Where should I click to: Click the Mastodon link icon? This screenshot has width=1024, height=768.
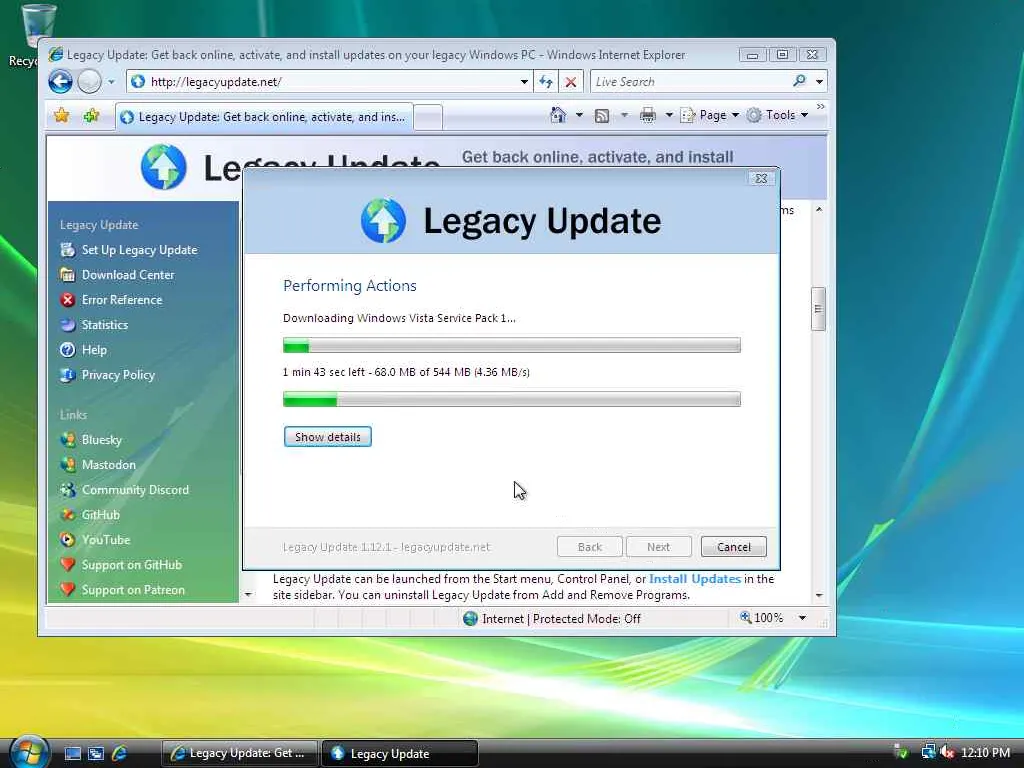(x=67, y=464)
